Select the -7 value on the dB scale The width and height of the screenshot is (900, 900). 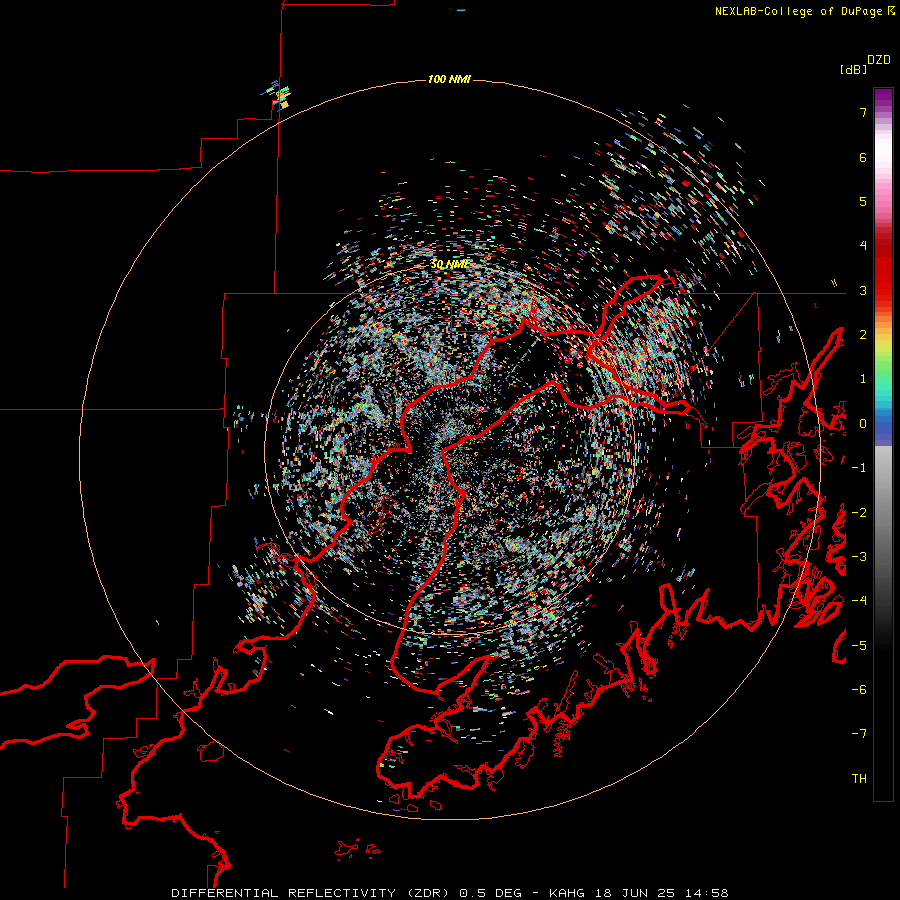pyautogui.click(x=859, y=734)
